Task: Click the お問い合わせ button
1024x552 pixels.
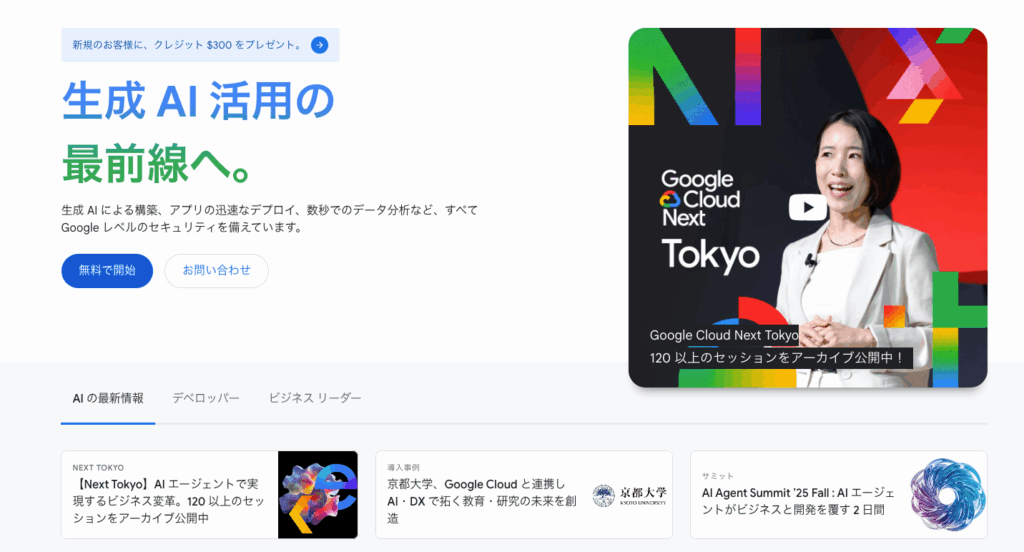Action: tap(216, 270)
